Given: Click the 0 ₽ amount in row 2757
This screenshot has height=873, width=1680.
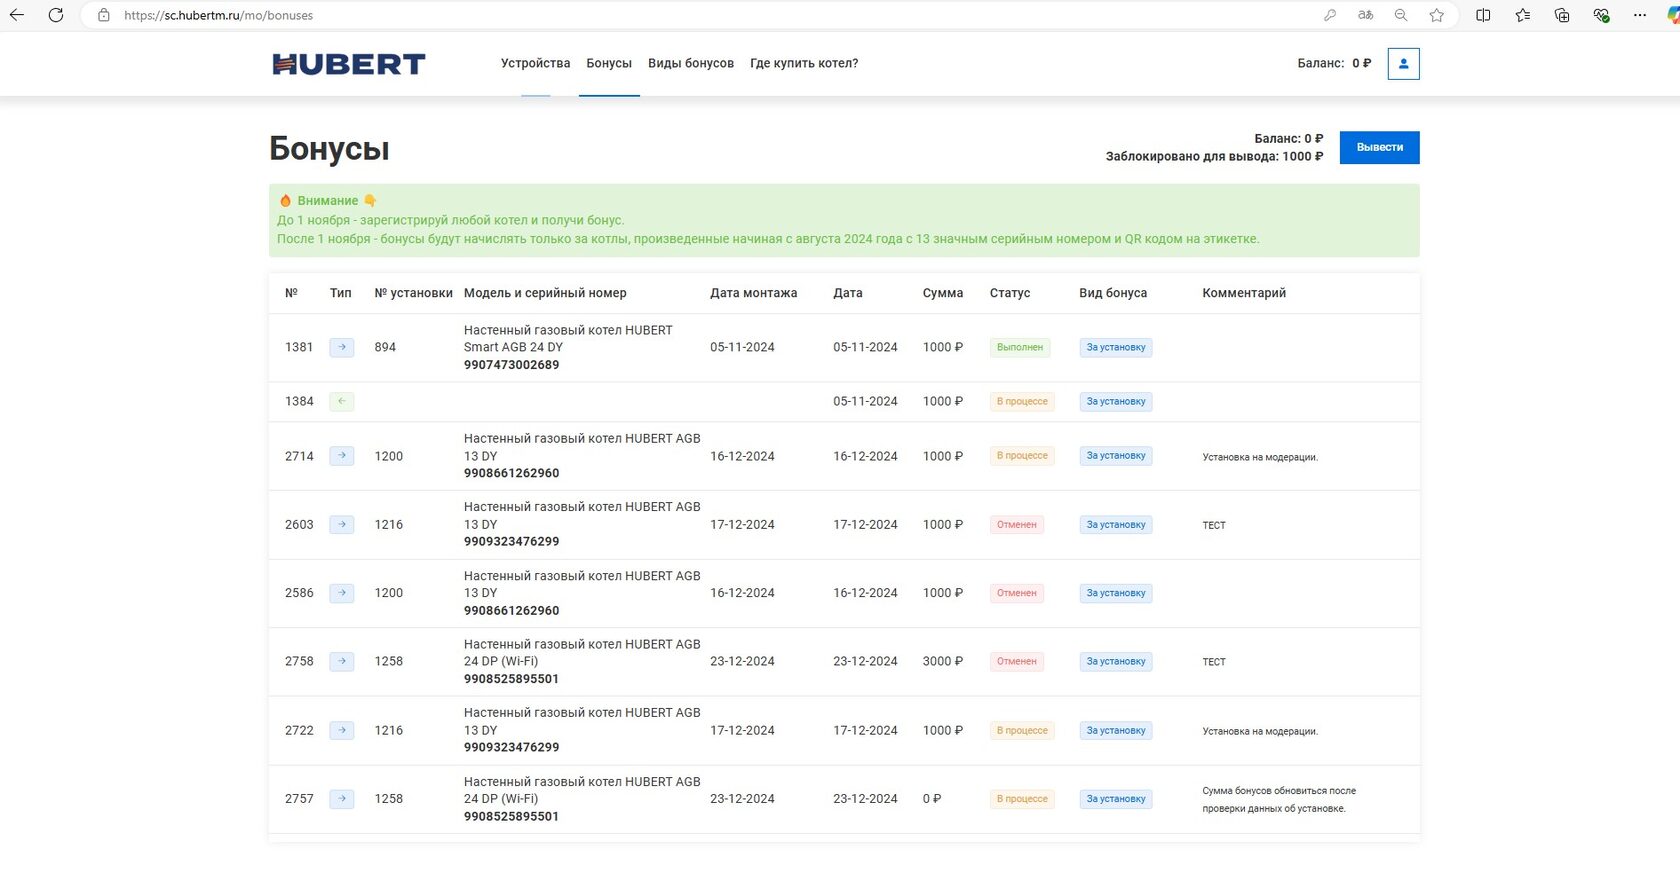Looking at the screenshot, I should coord(932,799).
